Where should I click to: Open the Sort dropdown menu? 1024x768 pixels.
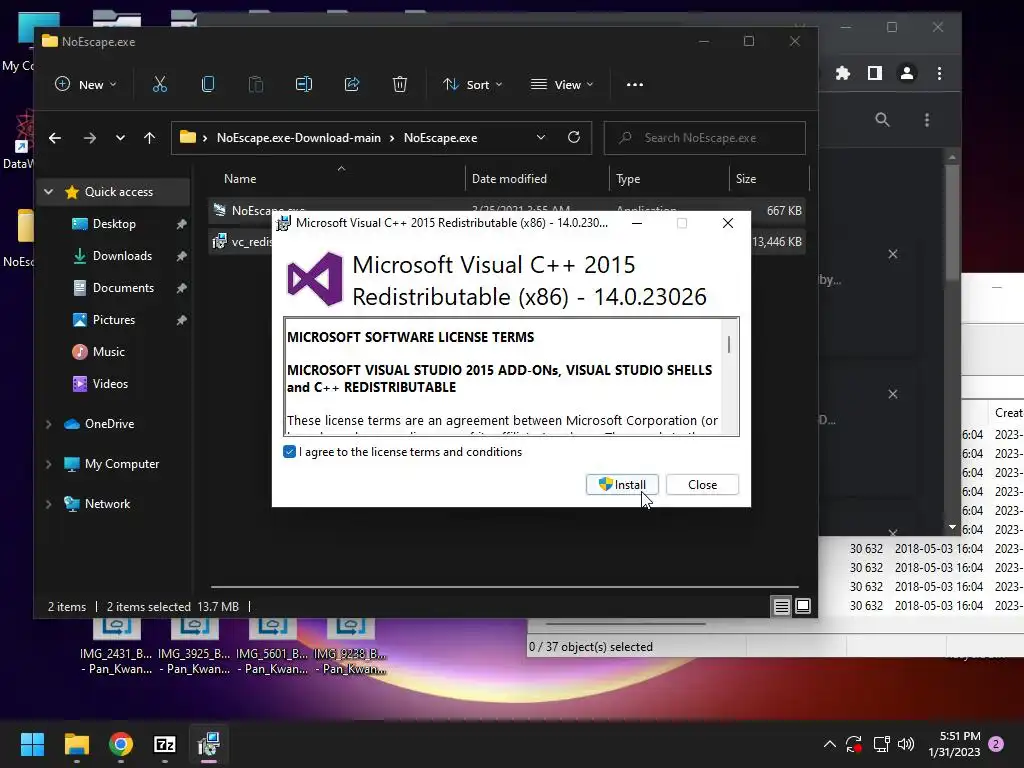click(472, 84)
